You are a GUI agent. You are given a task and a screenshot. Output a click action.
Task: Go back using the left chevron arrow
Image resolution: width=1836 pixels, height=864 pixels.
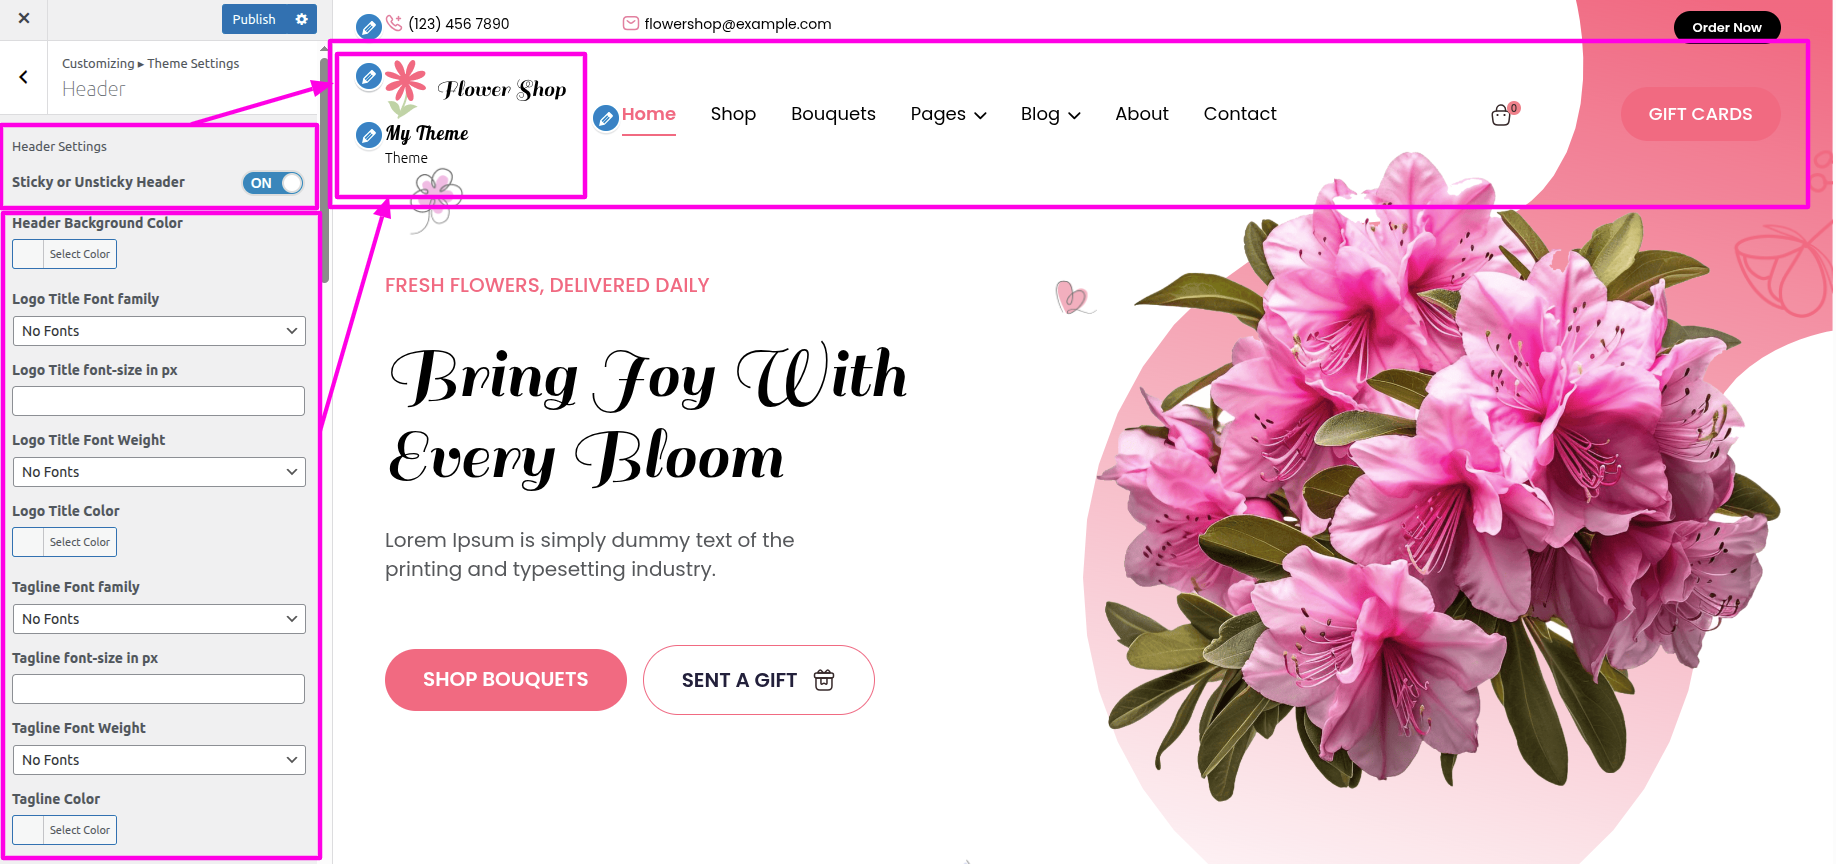click(24, 77)
